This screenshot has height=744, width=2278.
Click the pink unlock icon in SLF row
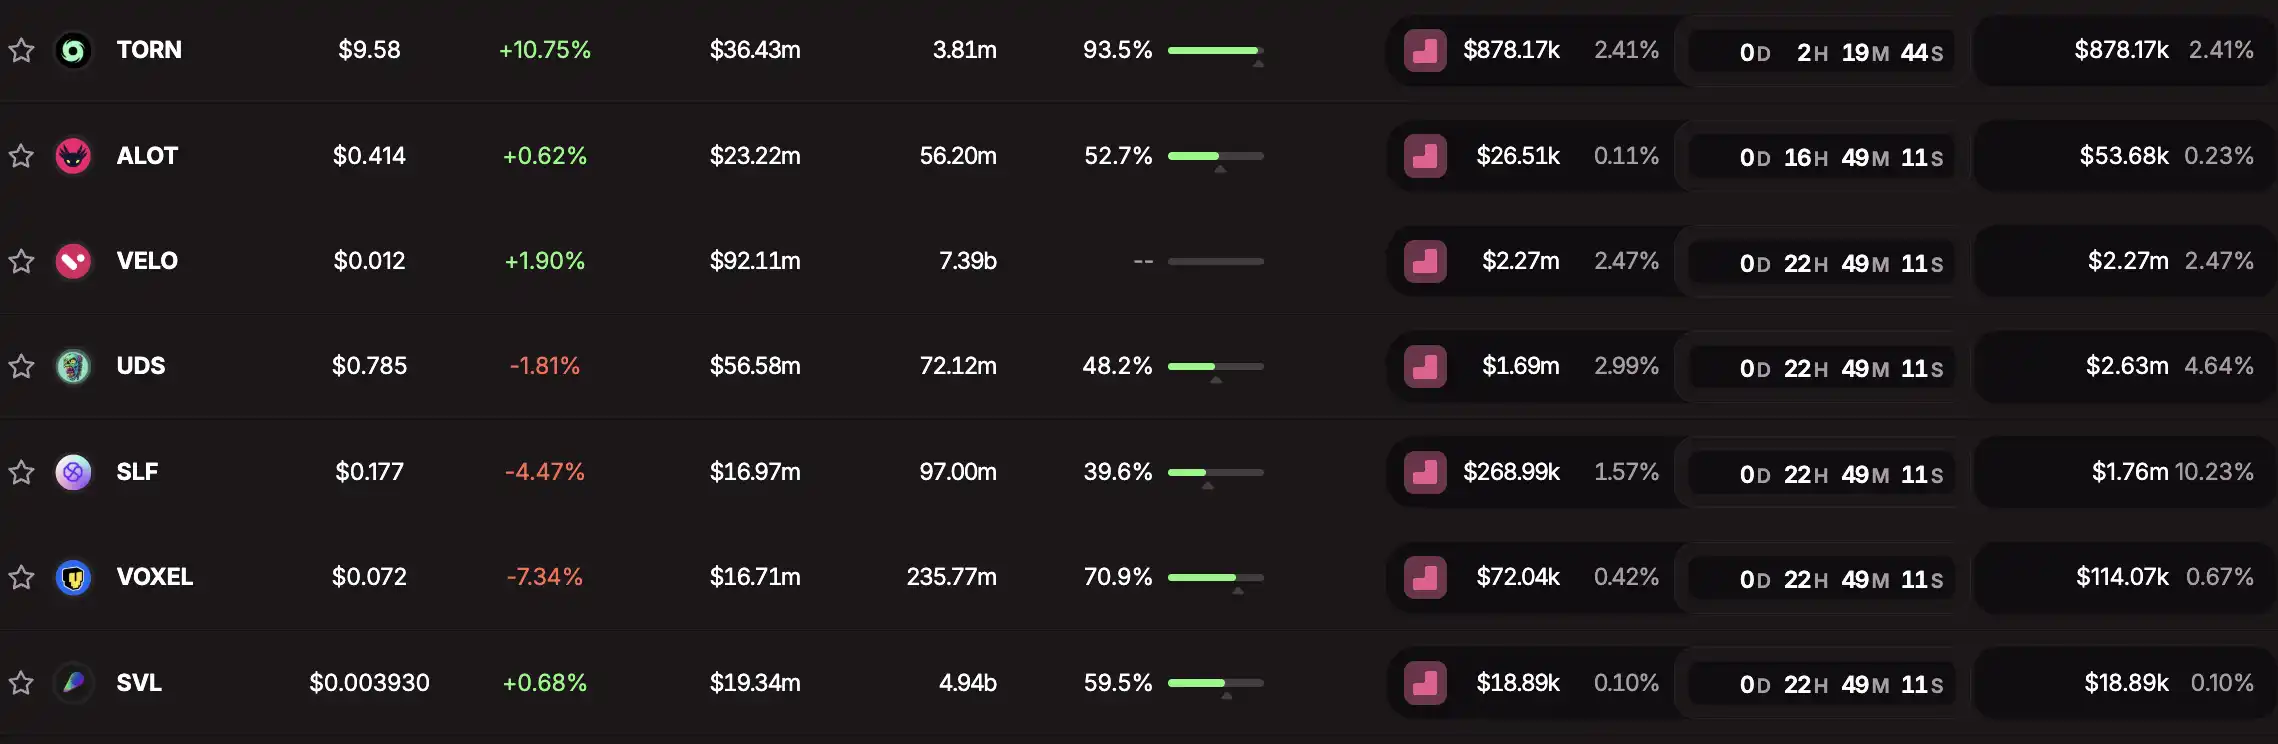[x=1425, y=473]
